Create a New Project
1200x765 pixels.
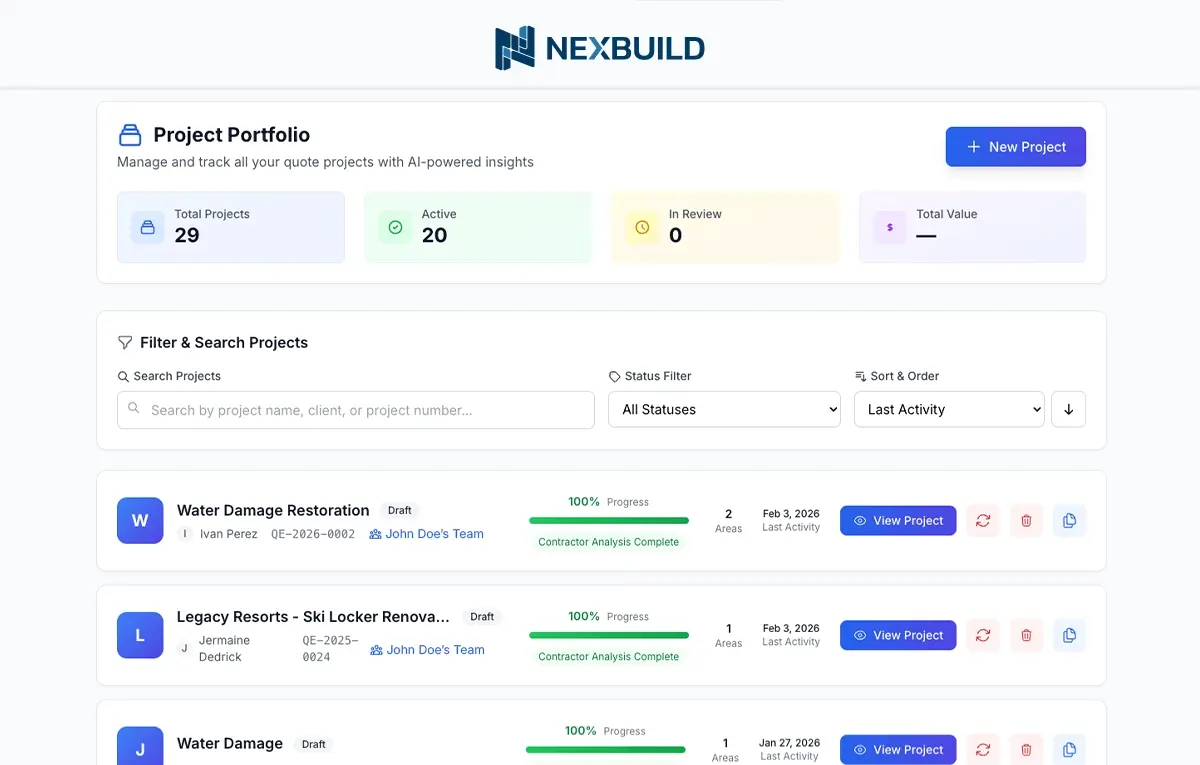pos(1015,147)
